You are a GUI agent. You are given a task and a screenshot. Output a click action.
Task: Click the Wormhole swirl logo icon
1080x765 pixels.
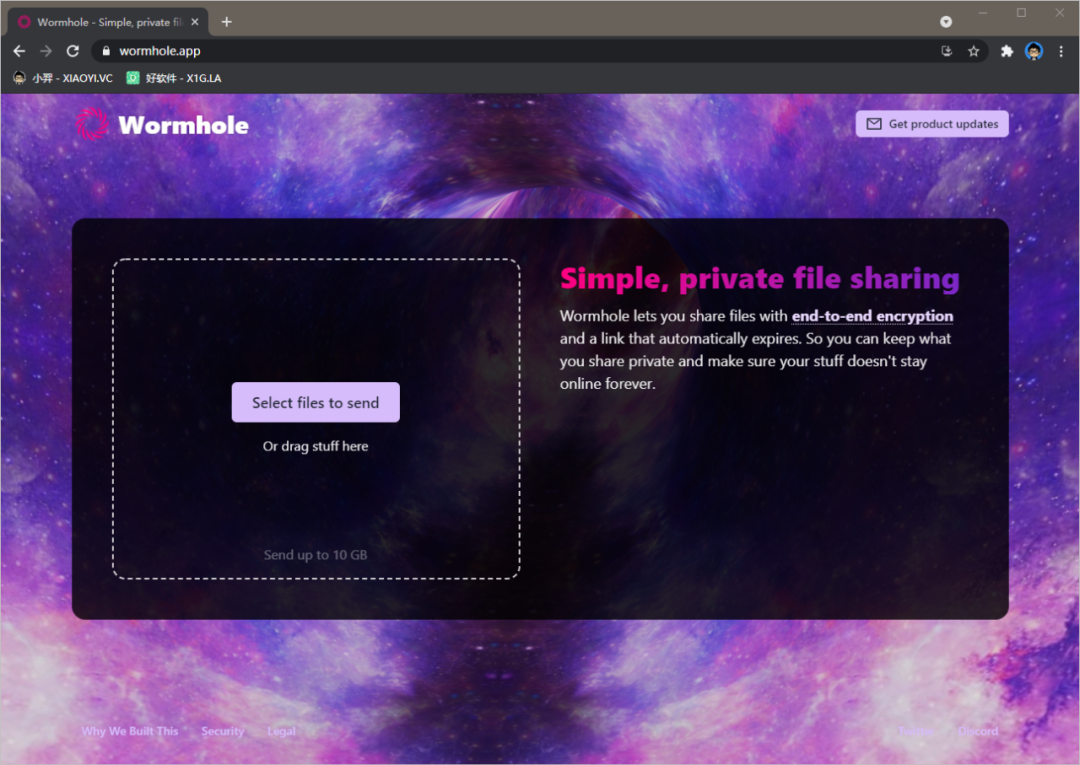[92, 125]
